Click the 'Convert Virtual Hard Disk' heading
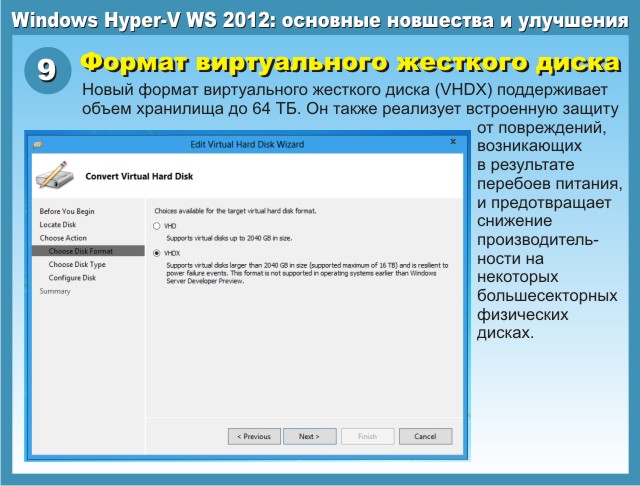This screenshot has height=486, width=640. point(139,176)
